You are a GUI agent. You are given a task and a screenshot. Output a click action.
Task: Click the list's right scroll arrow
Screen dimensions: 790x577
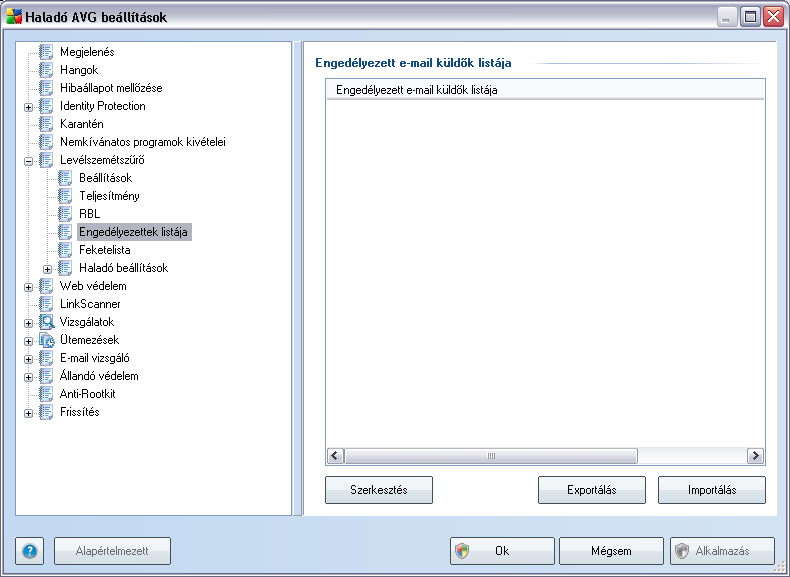[755, 456]
